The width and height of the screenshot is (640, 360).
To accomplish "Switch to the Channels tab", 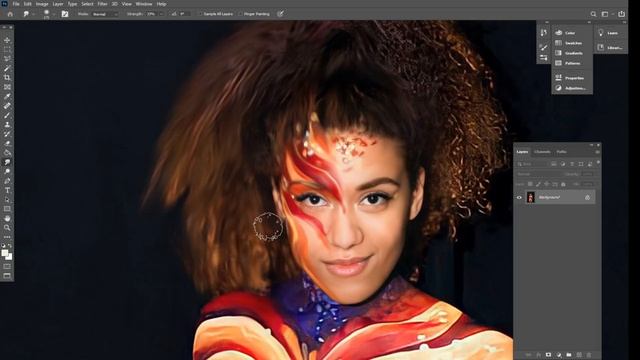I will (542, 152).
